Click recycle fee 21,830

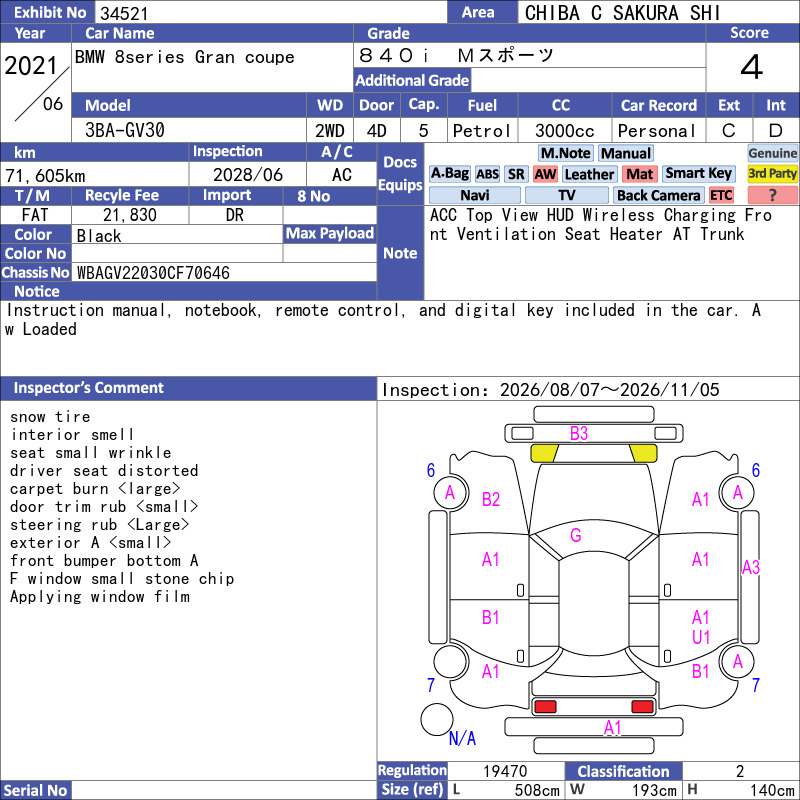coord(130,215)
